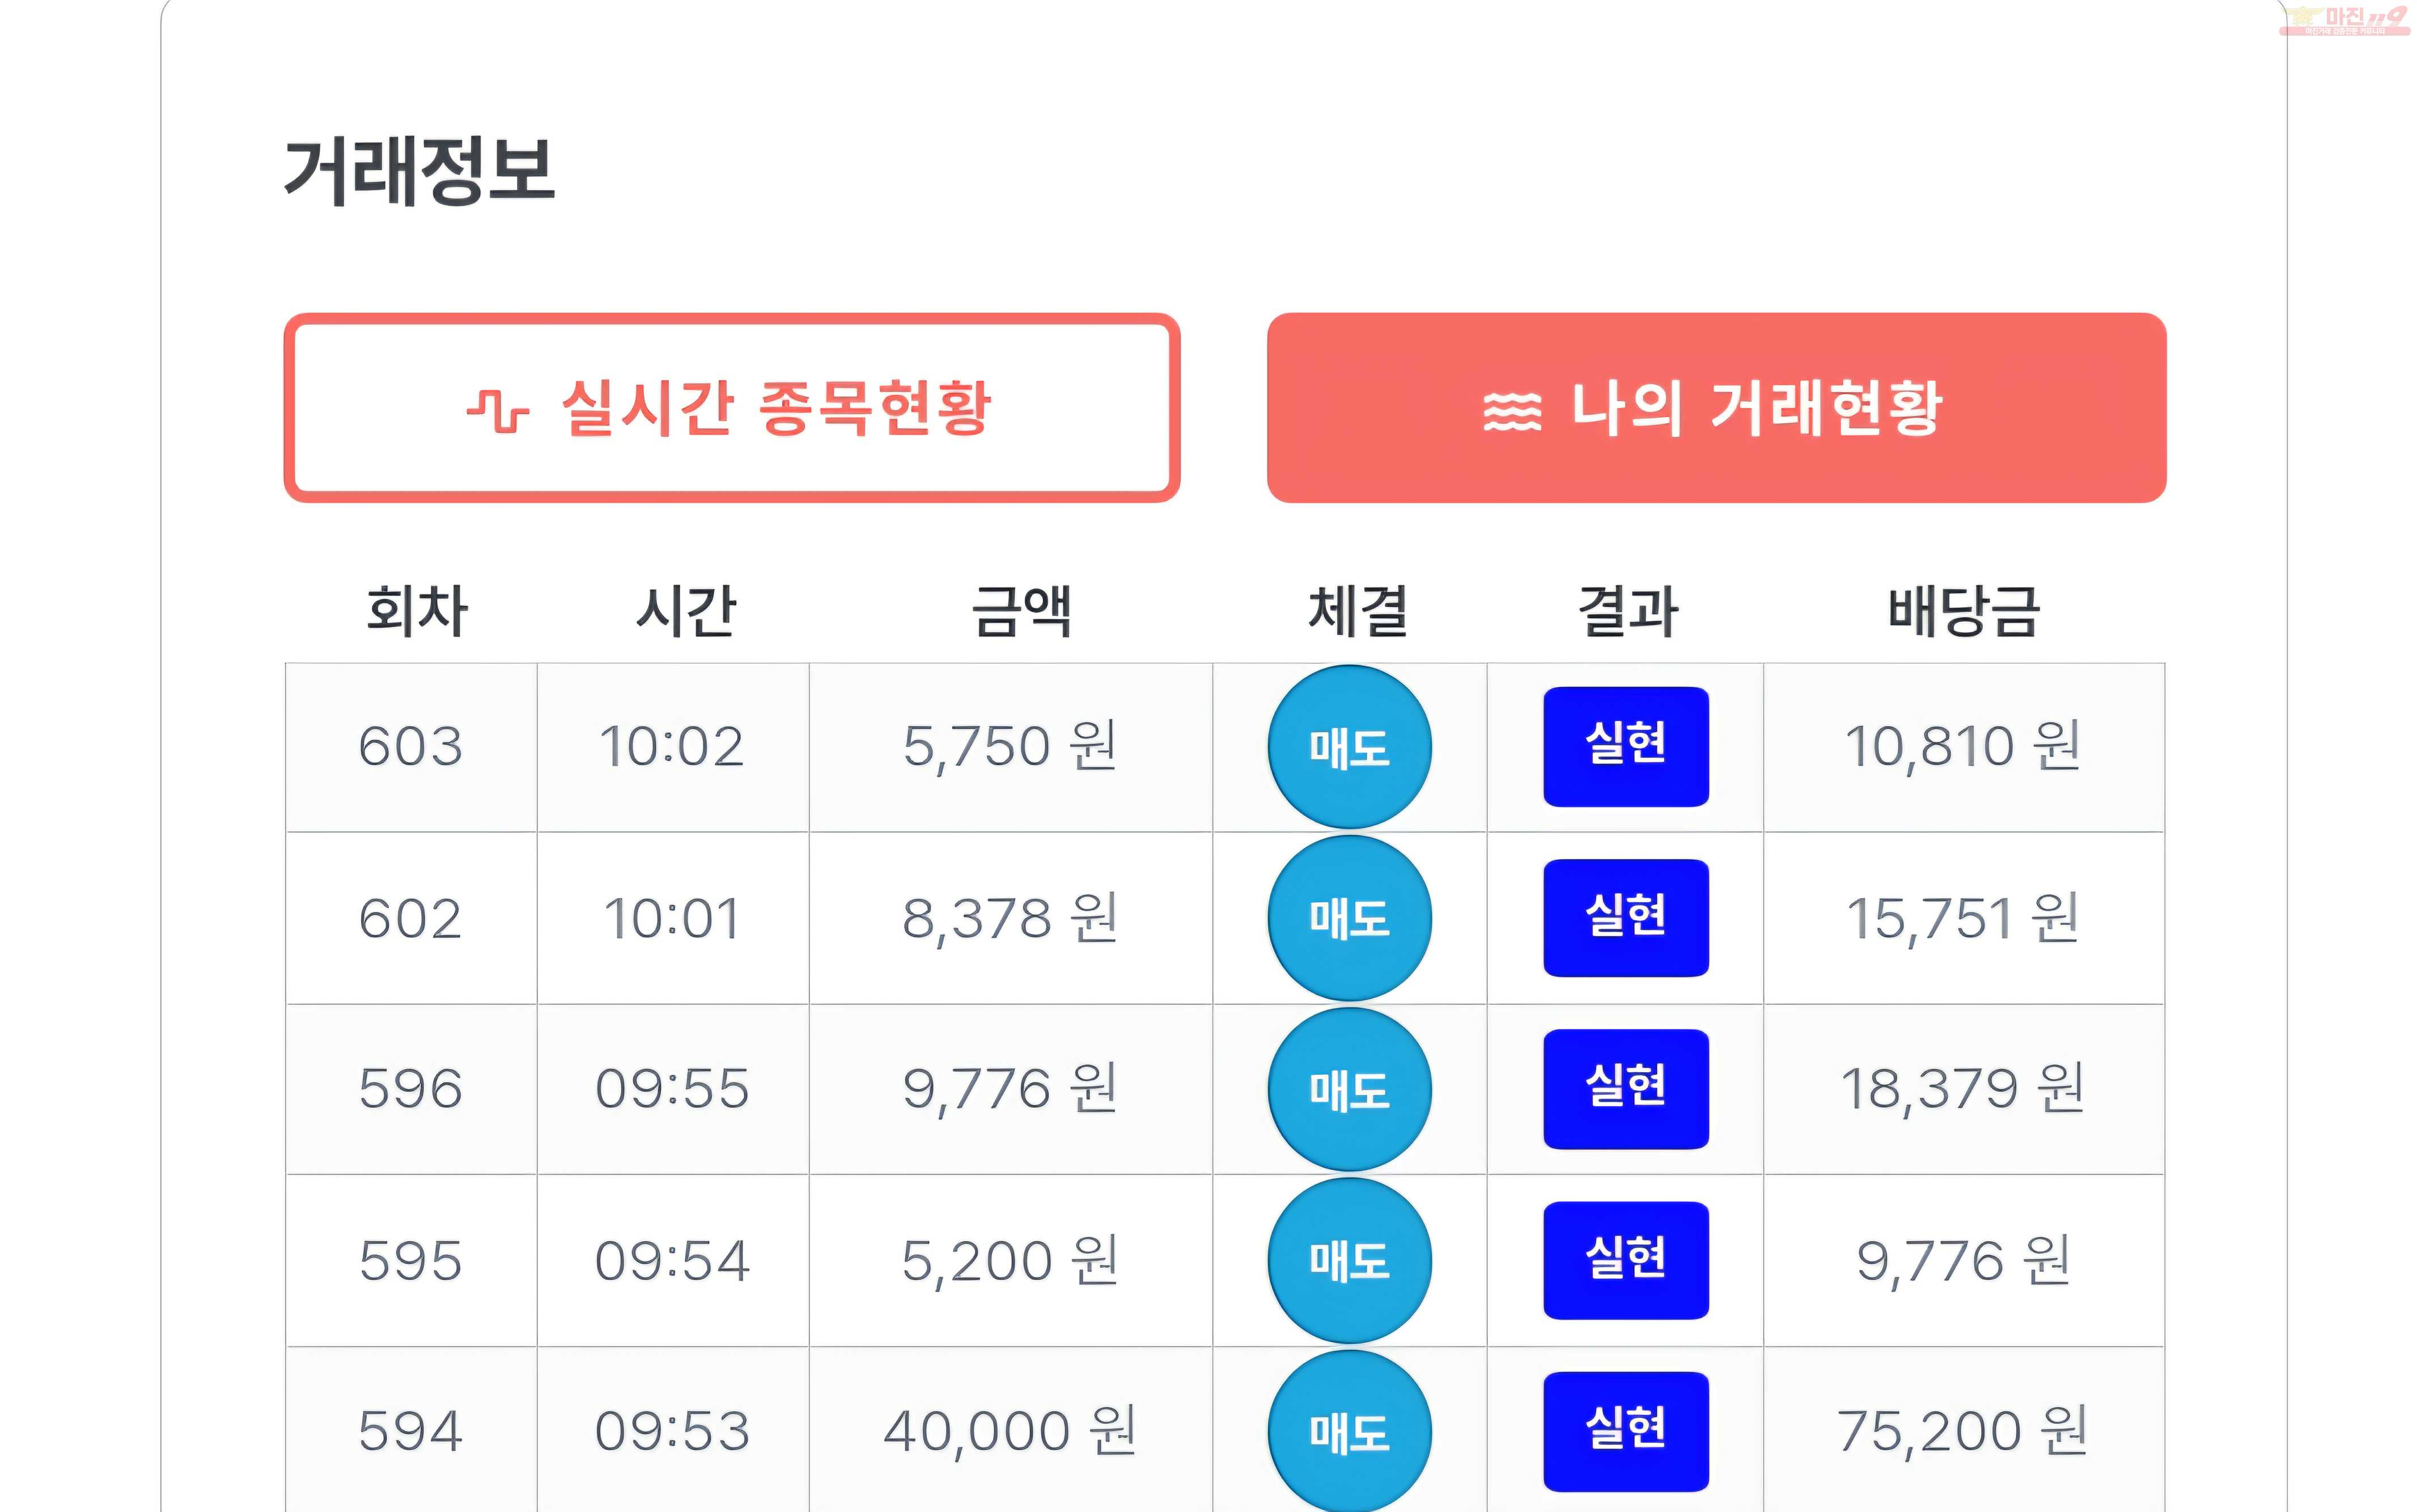The width and height of the screenshot is (2417, 1512).
Task: Click the 매도 circle for round 594
Action: pos(1349,1431)
